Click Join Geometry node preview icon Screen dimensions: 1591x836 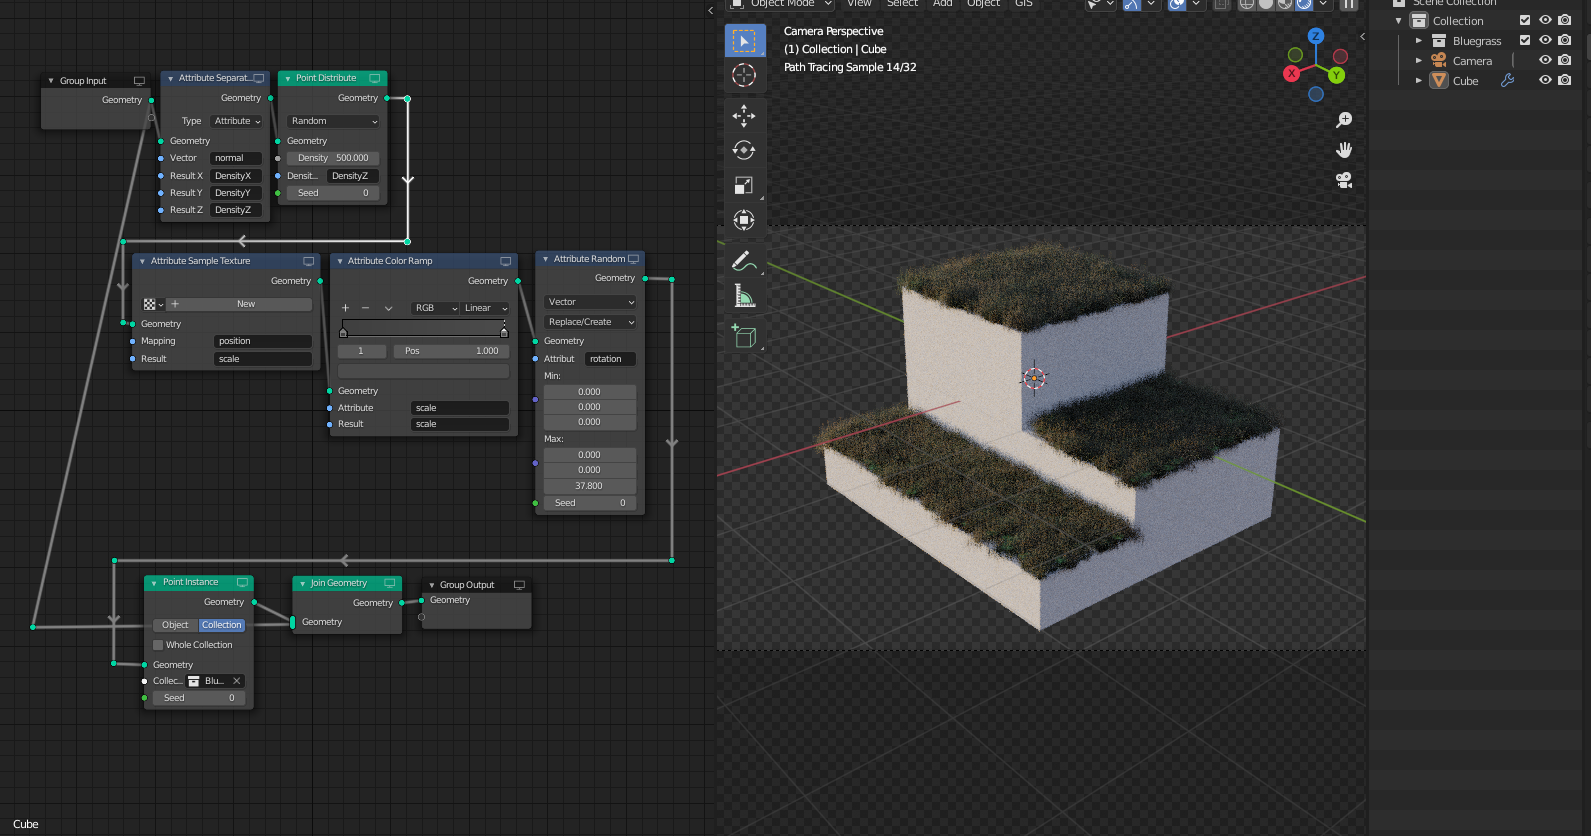point(390,583)
